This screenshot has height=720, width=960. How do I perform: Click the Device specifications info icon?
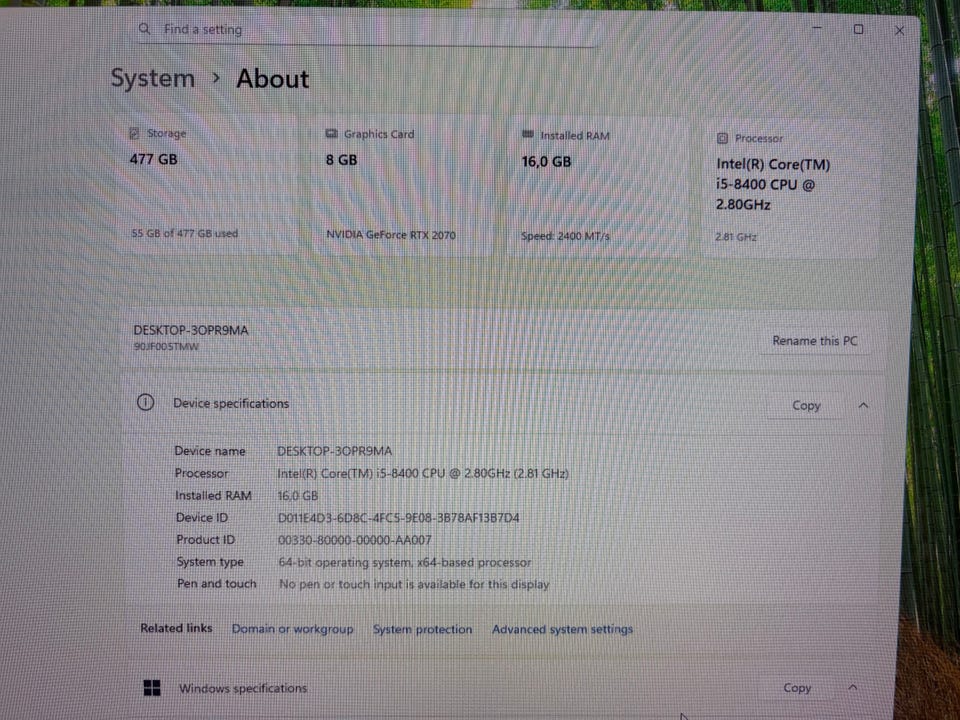(145, 402)
